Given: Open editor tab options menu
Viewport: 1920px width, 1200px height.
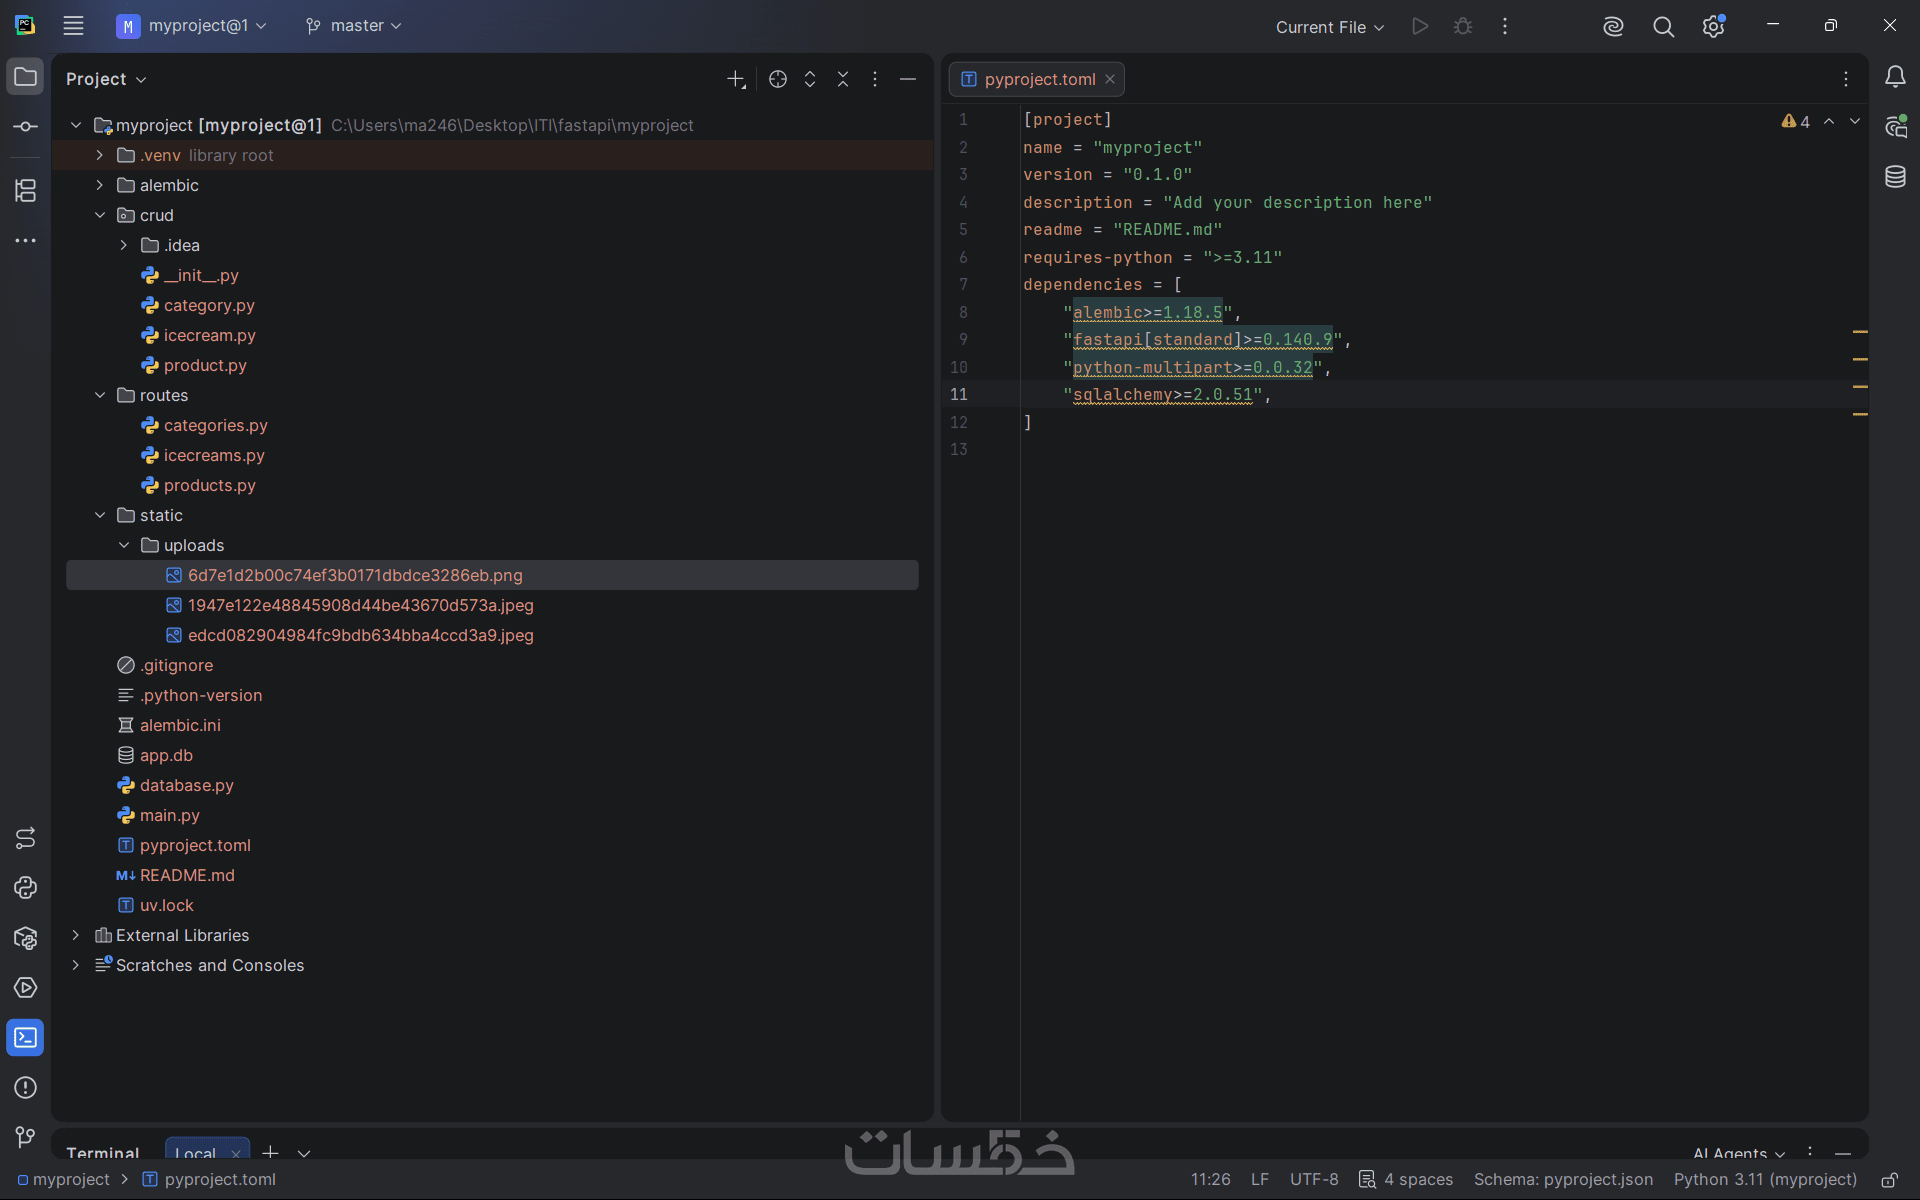Looking at the screenshot, I should coord(1846,79).
